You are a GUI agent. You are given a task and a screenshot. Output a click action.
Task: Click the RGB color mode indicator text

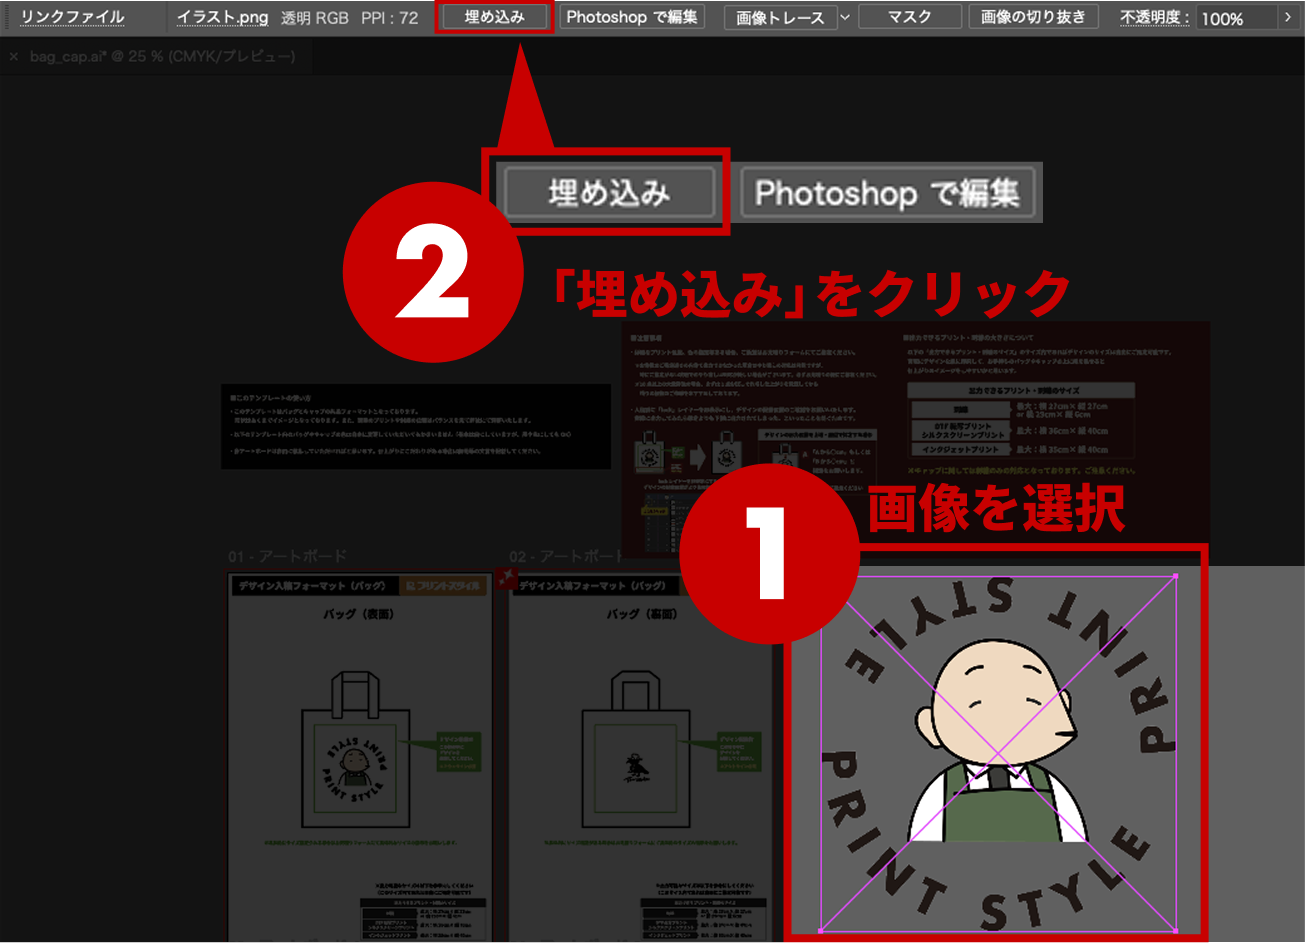[330, 16]
